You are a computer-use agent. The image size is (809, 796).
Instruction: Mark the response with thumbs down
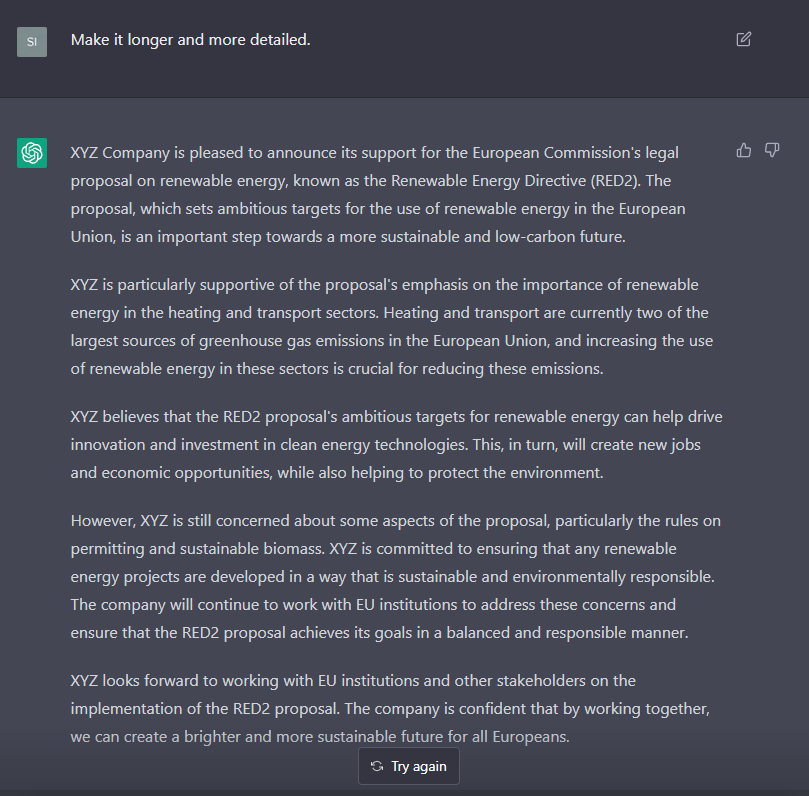(x=772, y=150)
